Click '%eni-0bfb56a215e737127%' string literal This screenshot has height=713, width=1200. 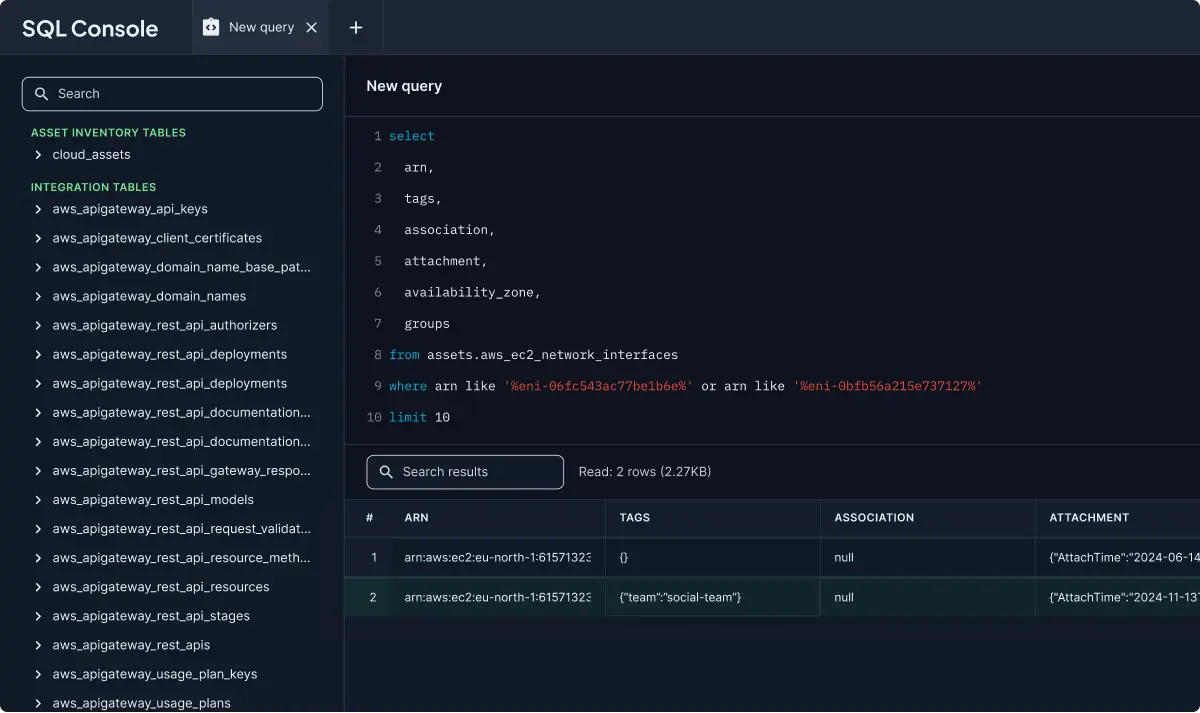888,386
